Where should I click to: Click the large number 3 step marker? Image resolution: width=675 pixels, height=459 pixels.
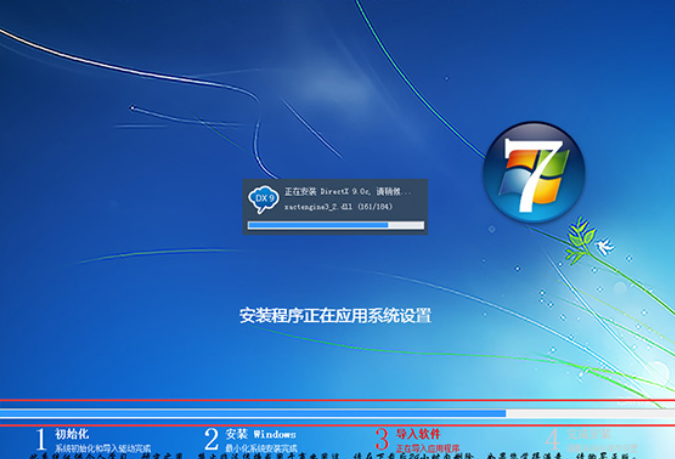(x=382, y=439)
